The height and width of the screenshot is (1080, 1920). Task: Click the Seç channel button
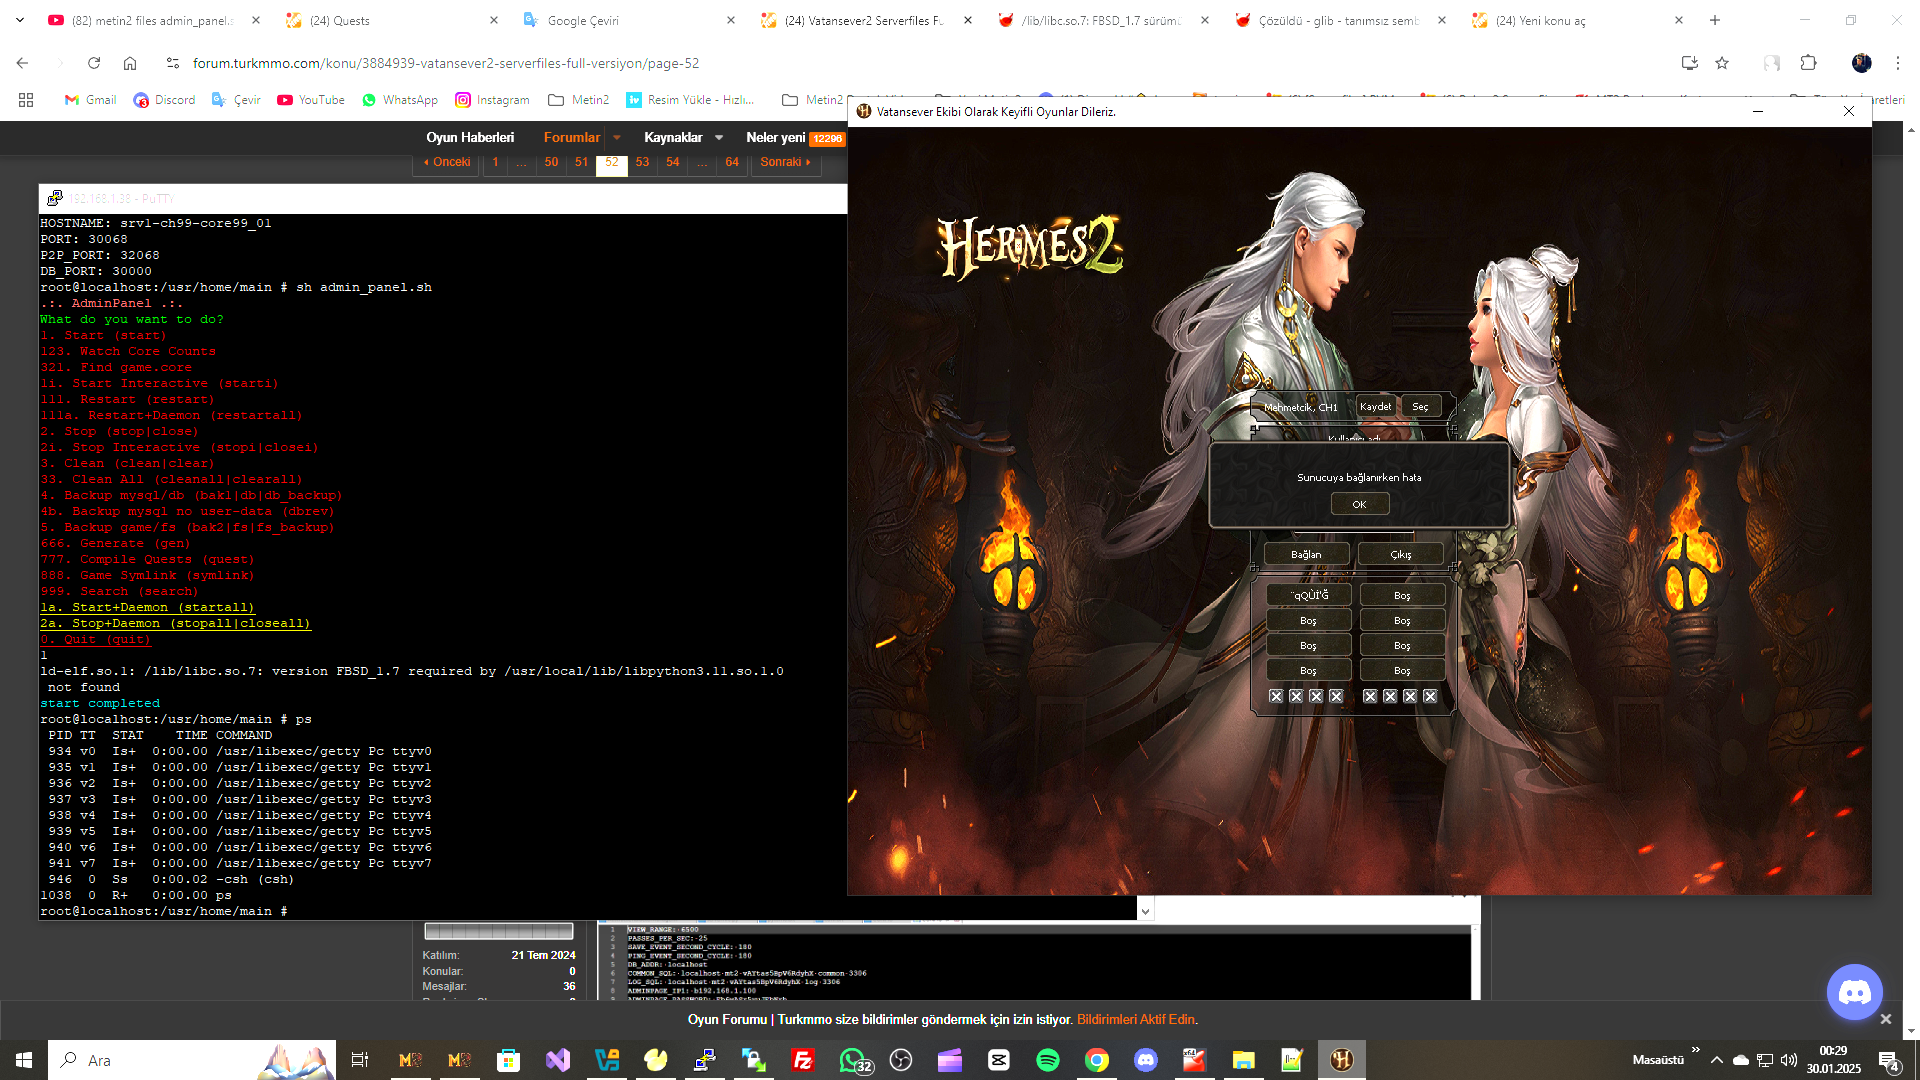click(x=1420, y=406)
